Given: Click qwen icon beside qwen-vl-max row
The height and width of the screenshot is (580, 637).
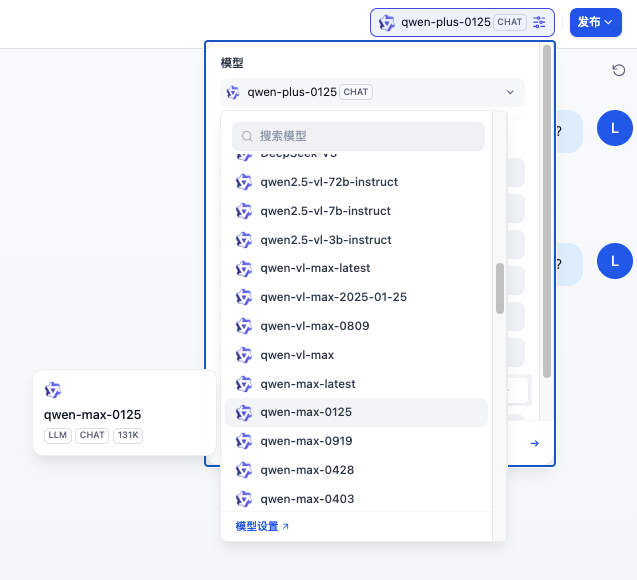Looking at the screenshot, I should tap(244, 355).
